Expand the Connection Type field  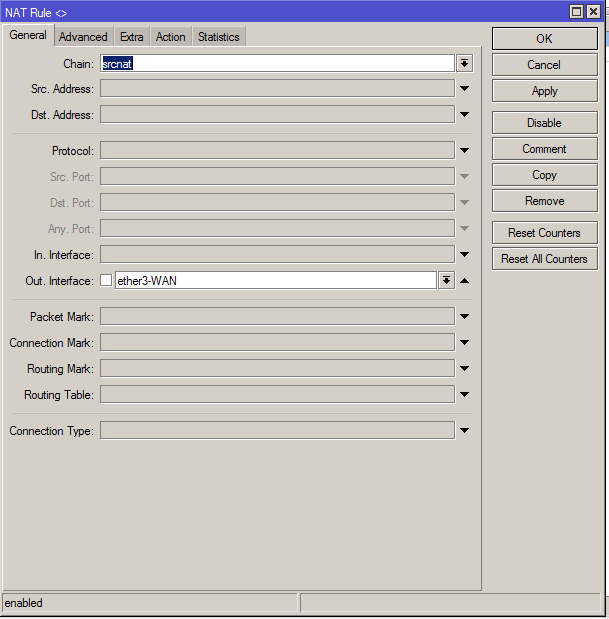pyautogui.click(x=465, y=430)
